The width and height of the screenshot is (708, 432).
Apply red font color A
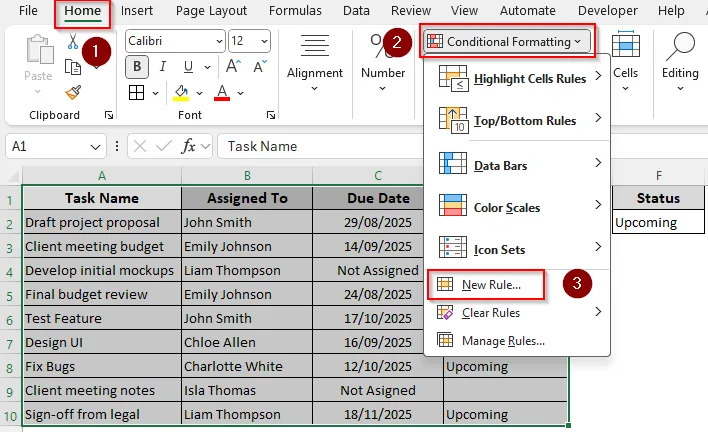coord(222,93)
